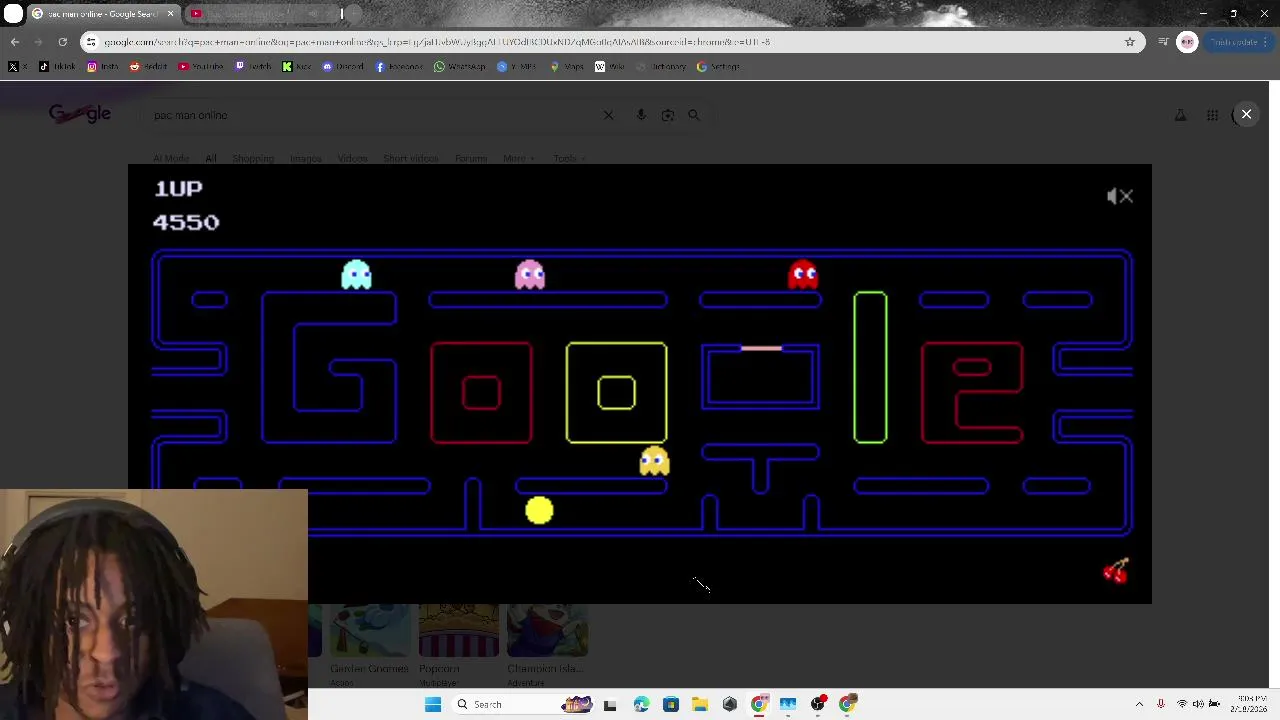This screenshot has height=720, width=1280.
Task: Clear the Google search box
Action: click(x=608, y=115)
